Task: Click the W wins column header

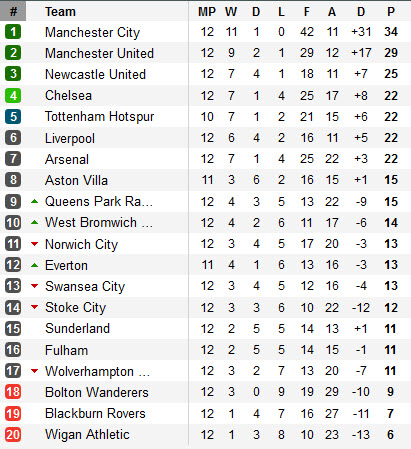Action: (x=231, y=12)
